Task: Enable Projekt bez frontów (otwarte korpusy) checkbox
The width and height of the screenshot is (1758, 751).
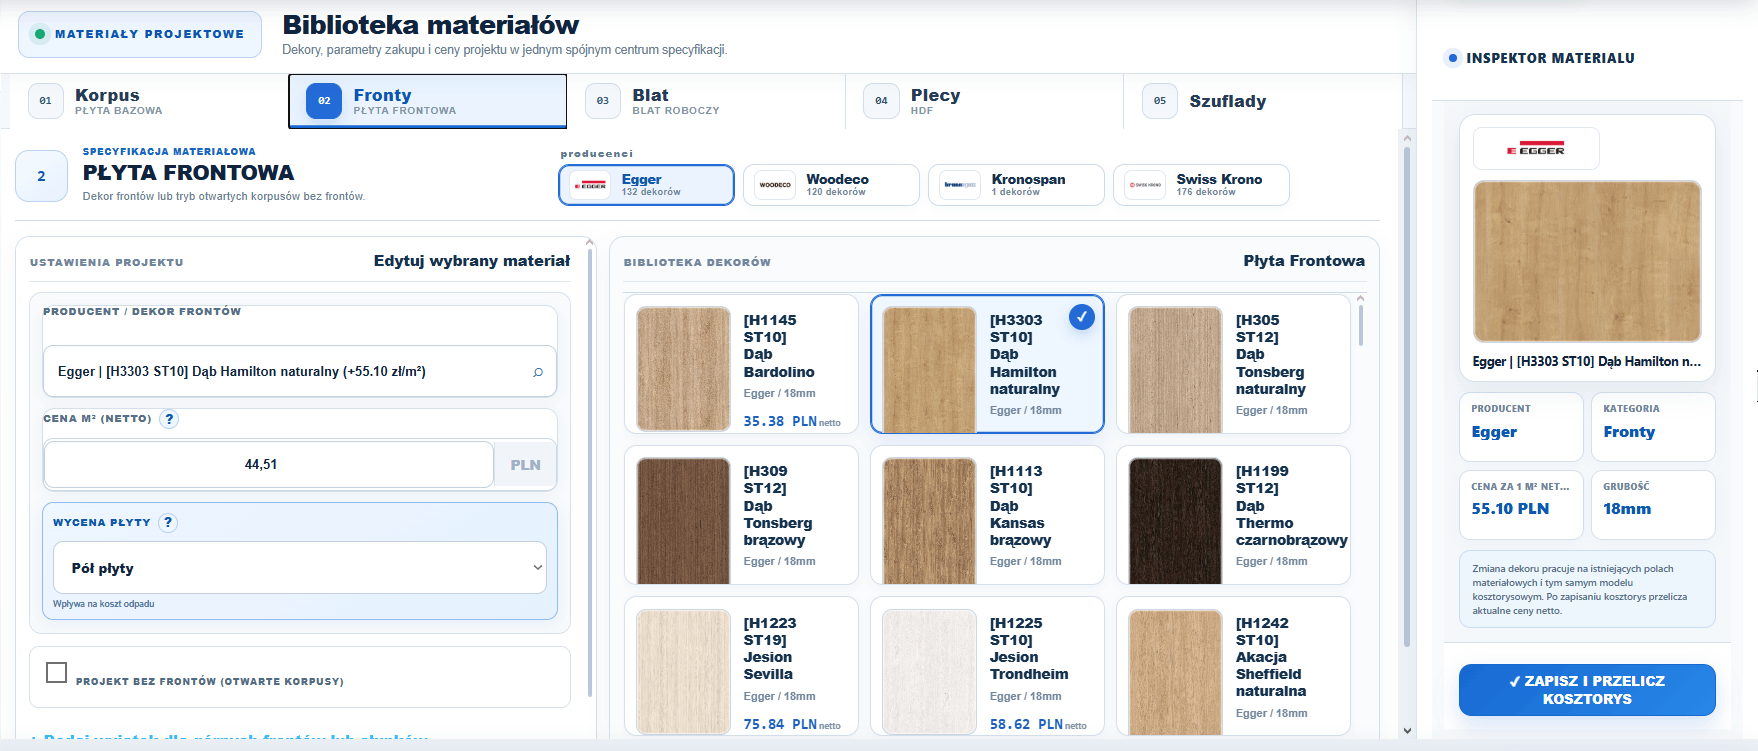Action: (57, 672)
